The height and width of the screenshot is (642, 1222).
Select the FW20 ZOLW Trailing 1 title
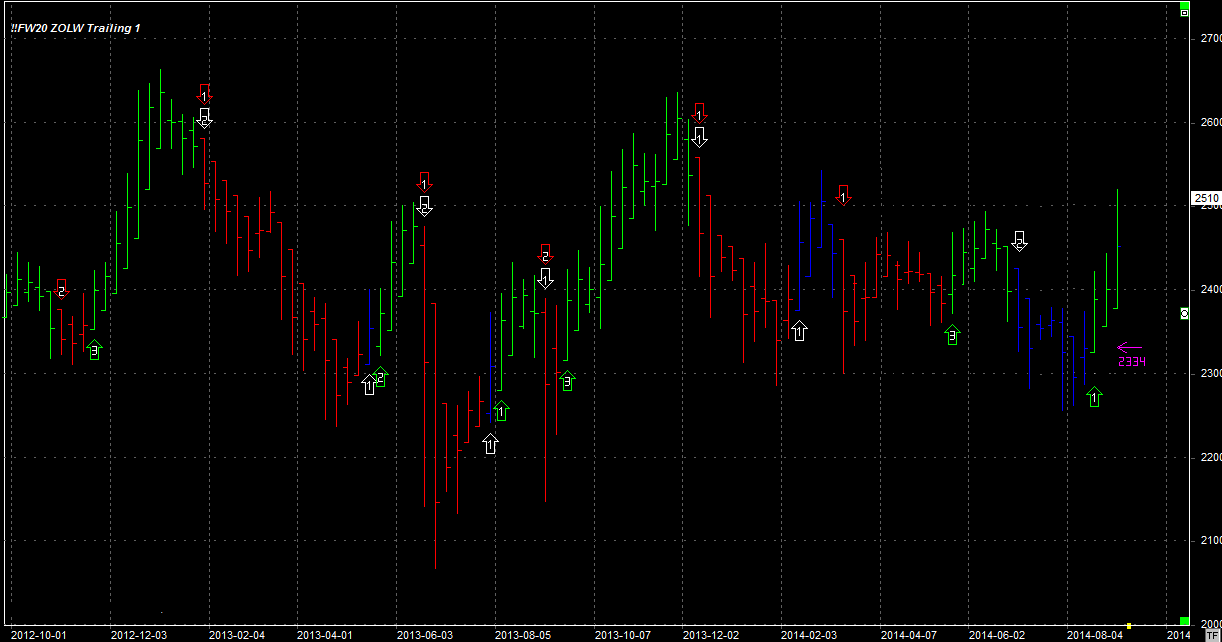pos(76,28)
